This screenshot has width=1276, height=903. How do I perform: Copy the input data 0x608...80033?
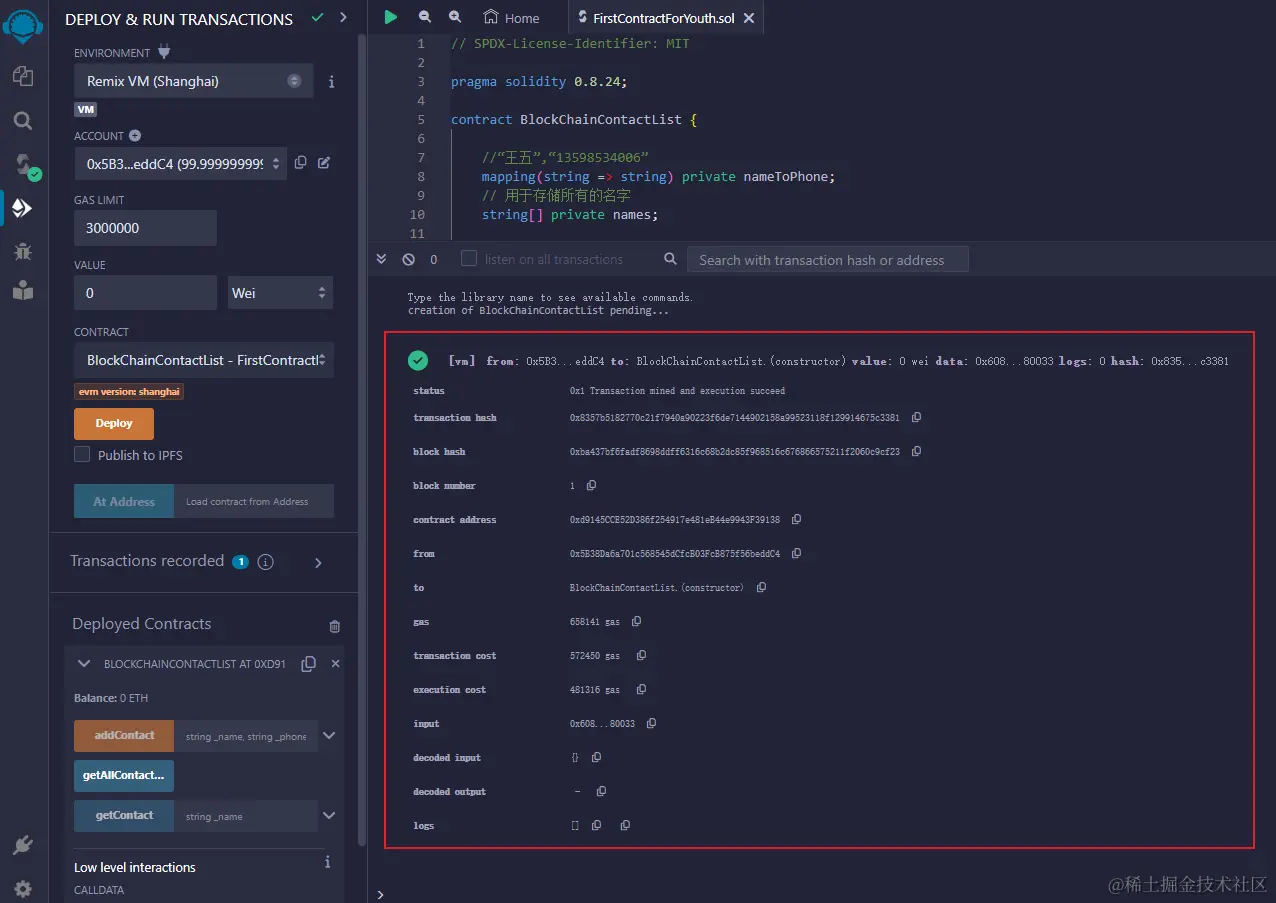(651, 724)
